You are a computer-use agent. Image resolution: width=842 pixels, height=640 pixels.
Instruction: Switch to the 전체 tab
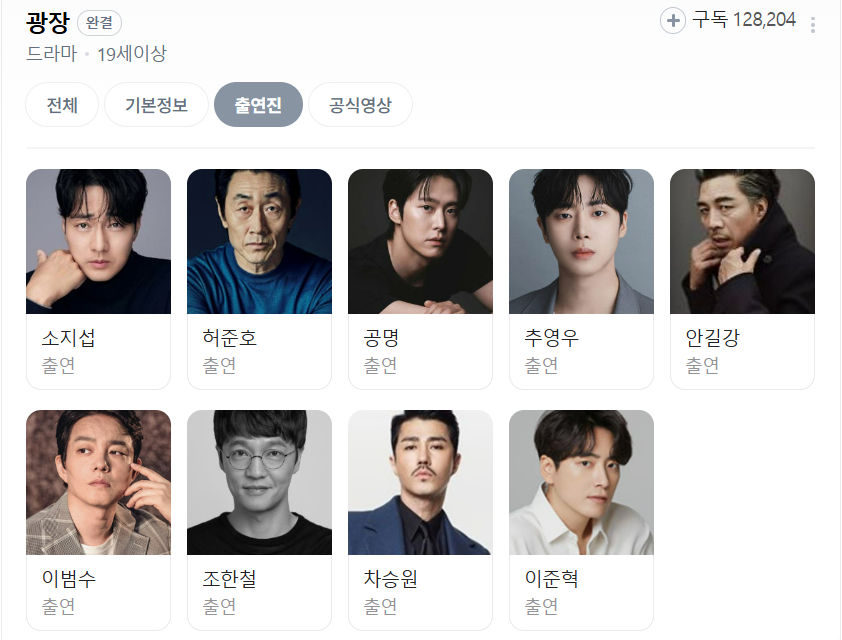pos(62,105)
